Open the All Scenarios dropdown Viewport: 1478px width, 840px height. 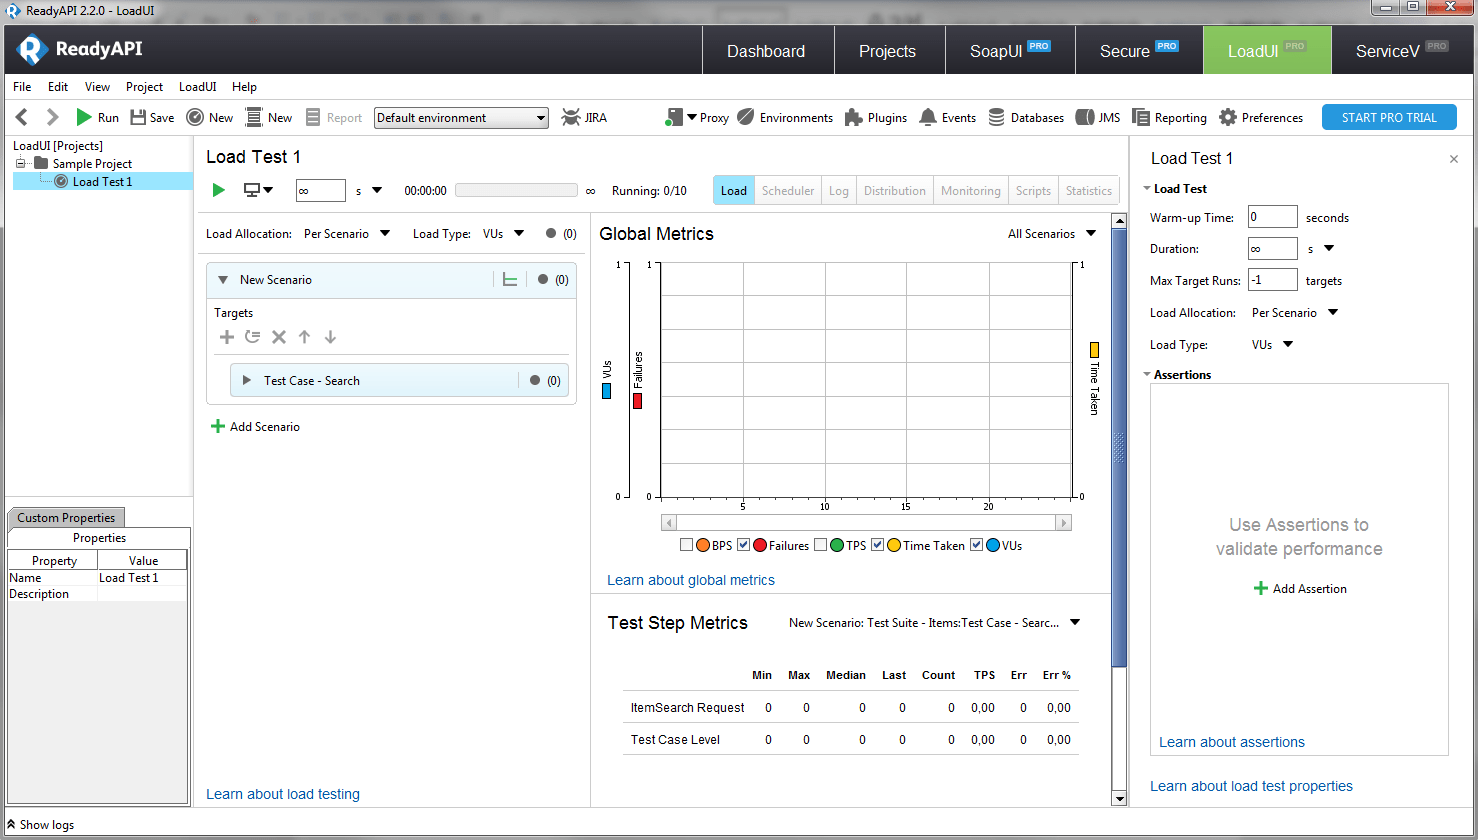tap(1052, 234)
